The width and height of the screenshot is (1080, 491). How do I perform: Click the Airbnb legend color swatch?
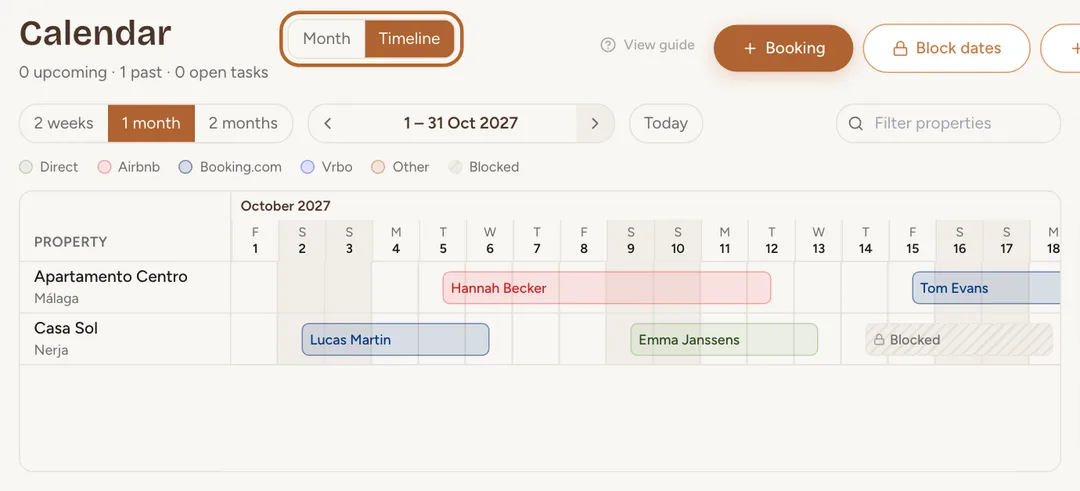[105, 167]
